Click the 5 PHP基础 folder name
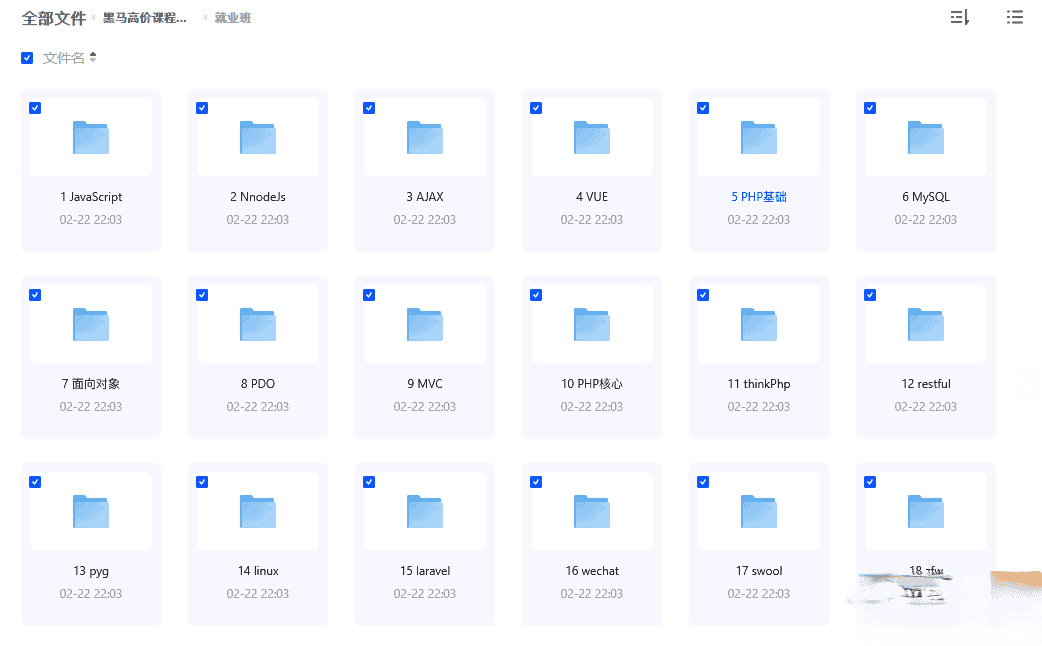The height and width of the screenshot is (646, 1042). coord(759,197)
